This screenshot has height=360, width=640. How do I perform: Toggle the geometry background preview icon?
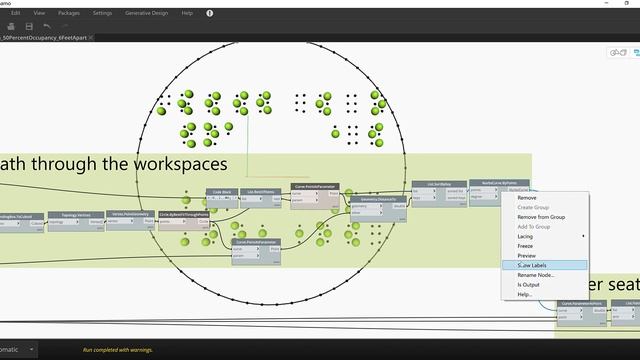(x=618, y=53)
